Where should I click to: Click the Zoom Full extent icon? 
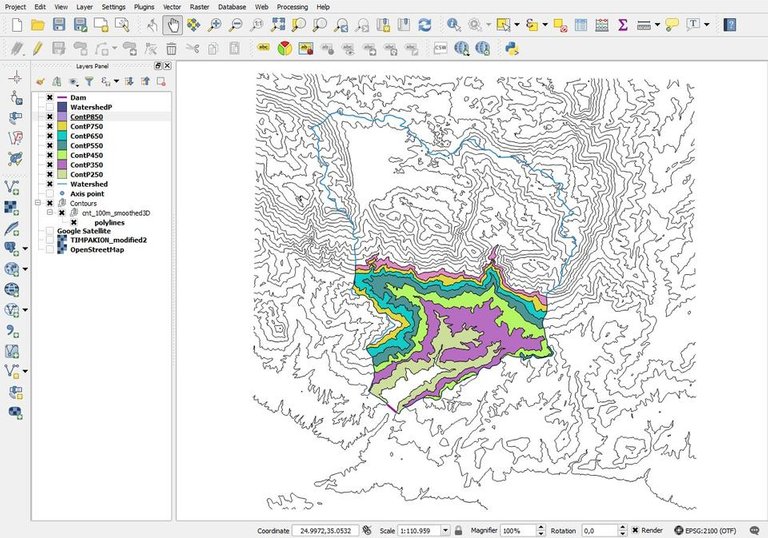point(277,24)
